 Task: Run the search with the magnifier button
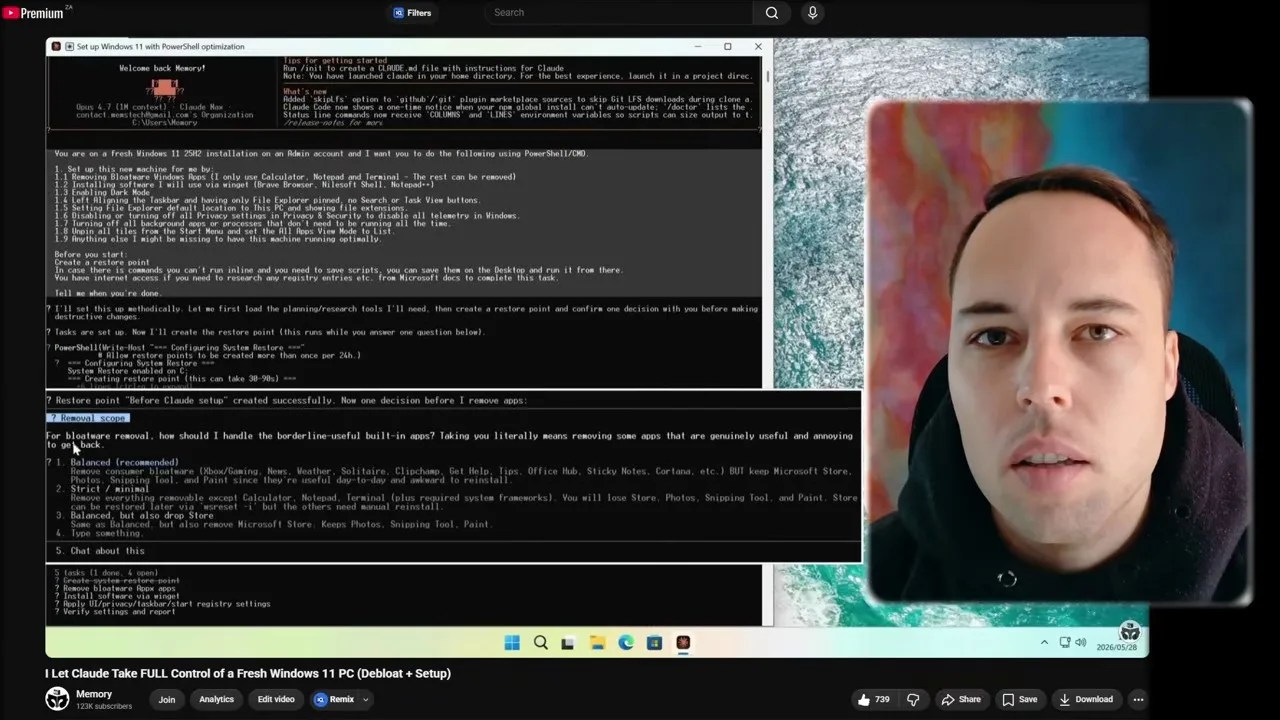point(772,13)
